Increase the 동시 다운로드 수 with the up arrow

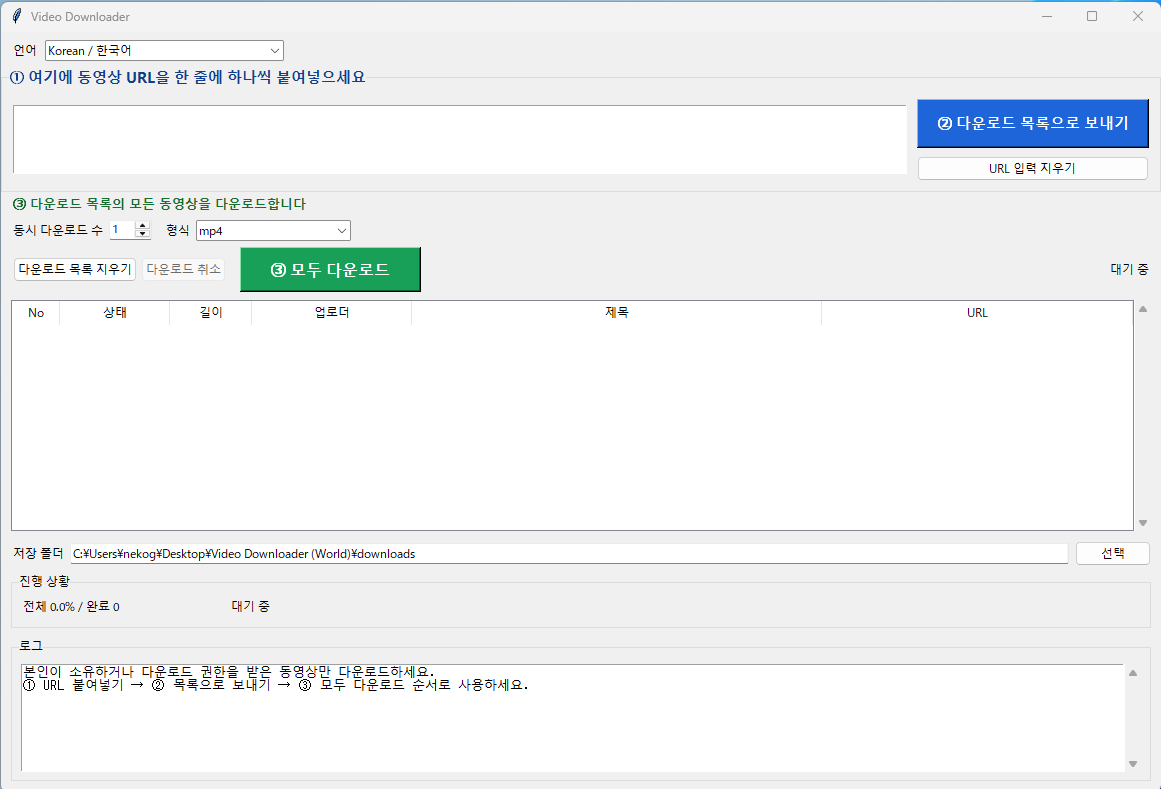click(x=143, y=226)
